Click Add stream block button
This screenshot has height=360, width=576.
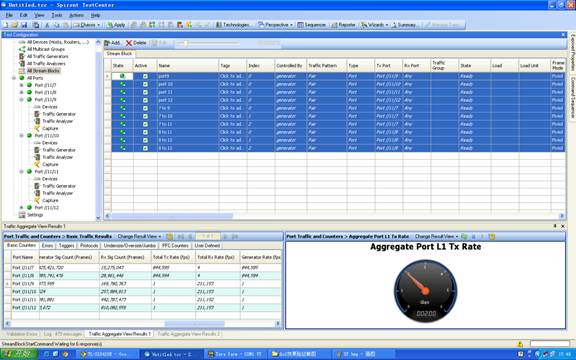(x=112, y=43)
